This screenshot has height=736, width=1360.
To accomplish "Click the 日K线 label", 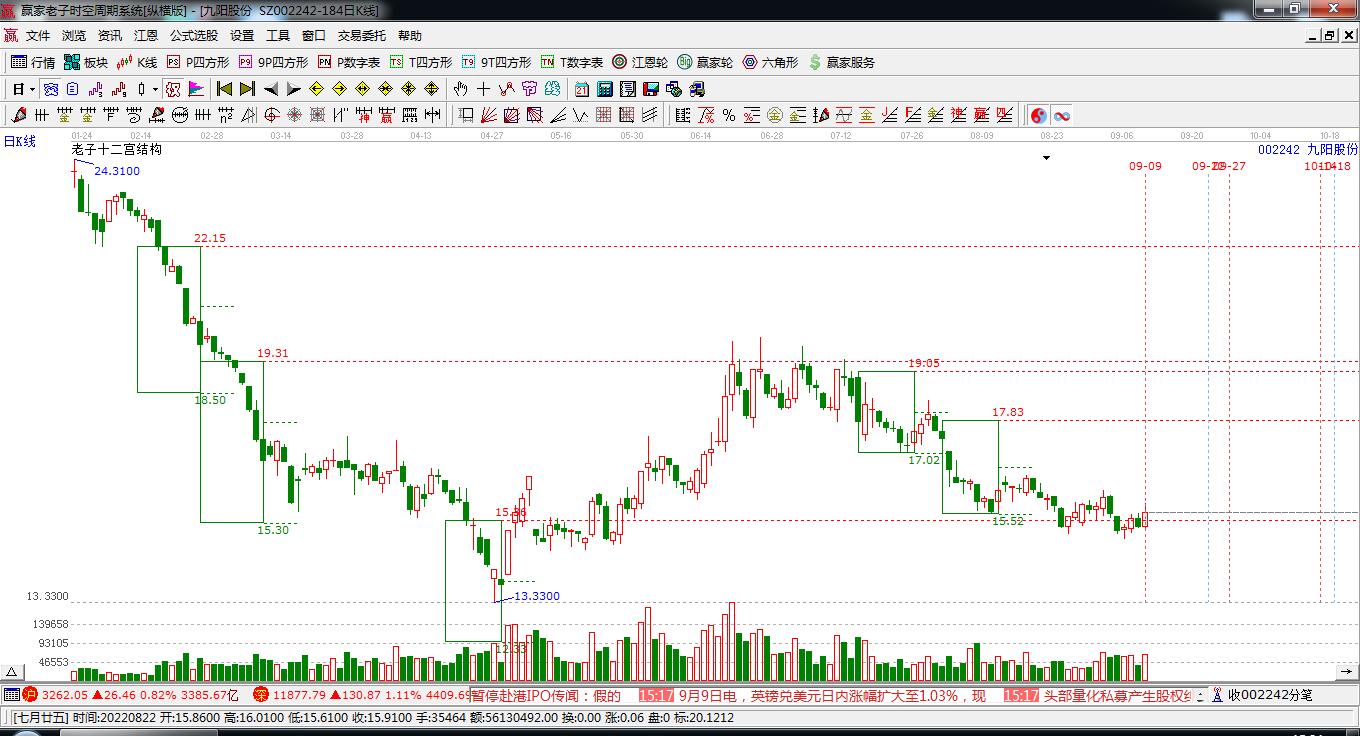I will (20, 142).
